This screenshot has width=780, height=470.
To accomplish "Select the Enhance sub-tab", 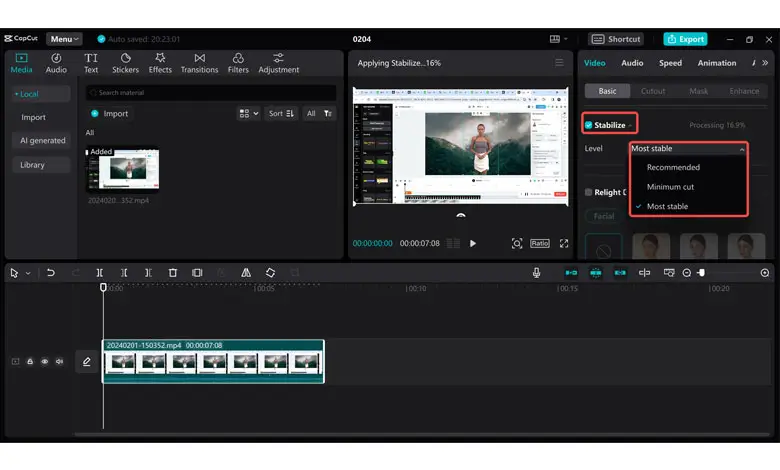I will (744, 91).
